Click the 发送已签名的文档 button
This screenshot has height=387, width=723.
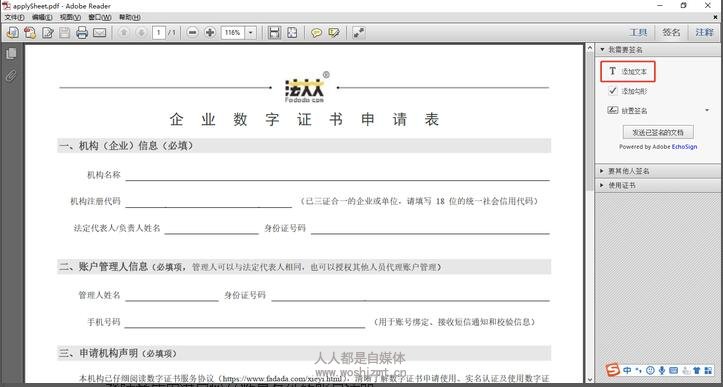click(658, 132)
